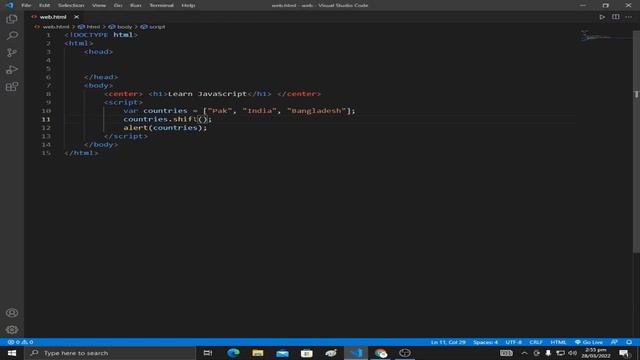Click the errors and warnings status indicator
Image resolution: width=640 pixels, height=360 pixels.
(x=20, y=342)
